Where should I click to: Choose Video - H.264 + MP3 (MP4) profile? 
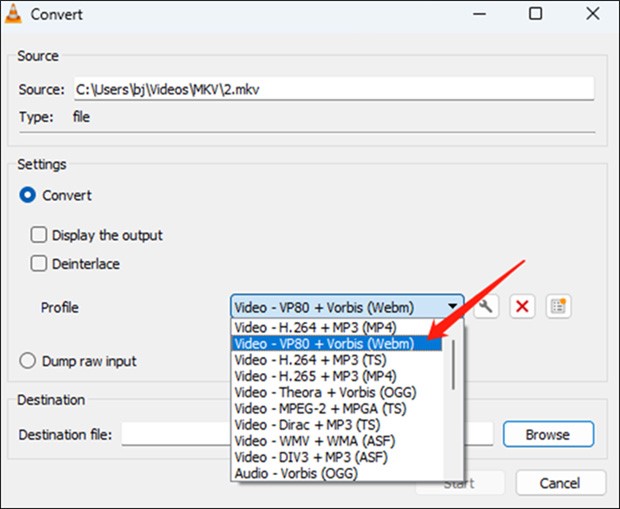click(x=336, y=327)
